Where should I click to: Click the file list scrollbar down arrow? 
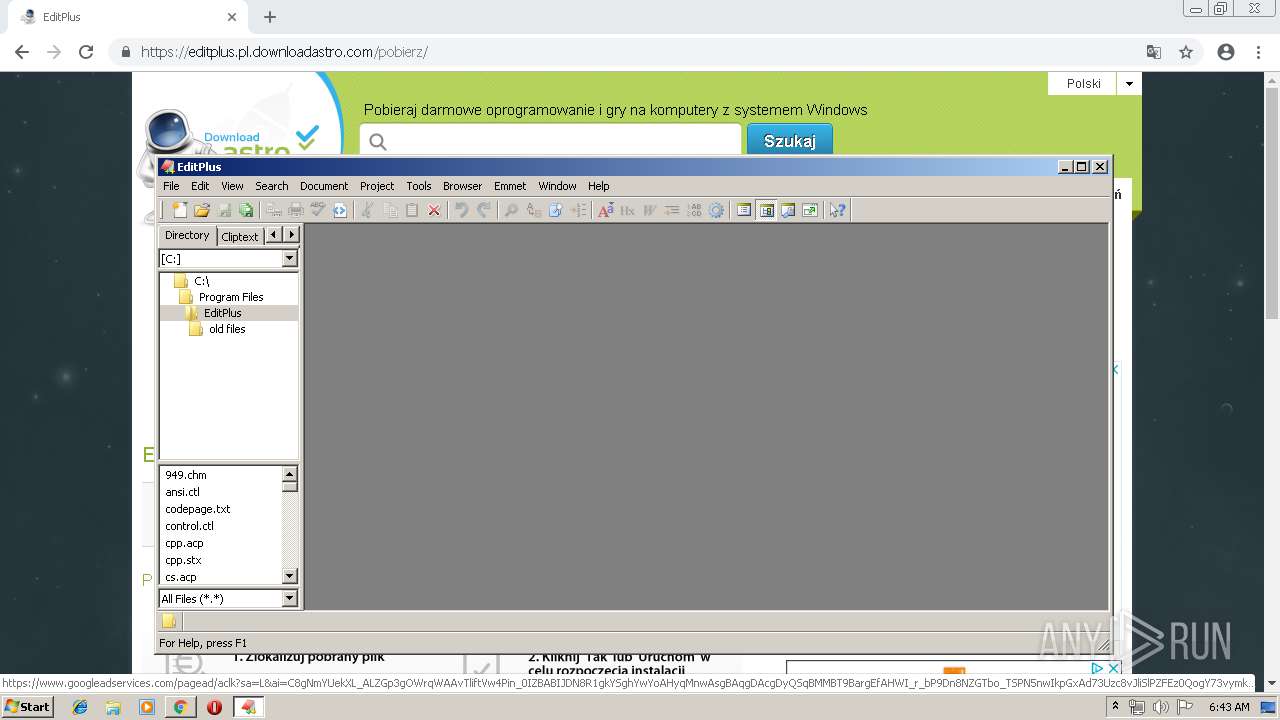[x=290, y=576]
